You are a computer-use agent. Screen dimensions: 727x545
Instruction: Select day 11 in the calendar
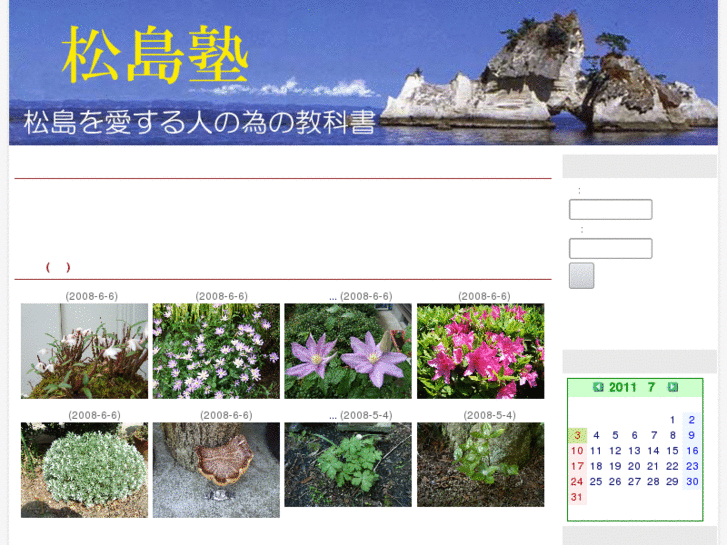[596, 451]
